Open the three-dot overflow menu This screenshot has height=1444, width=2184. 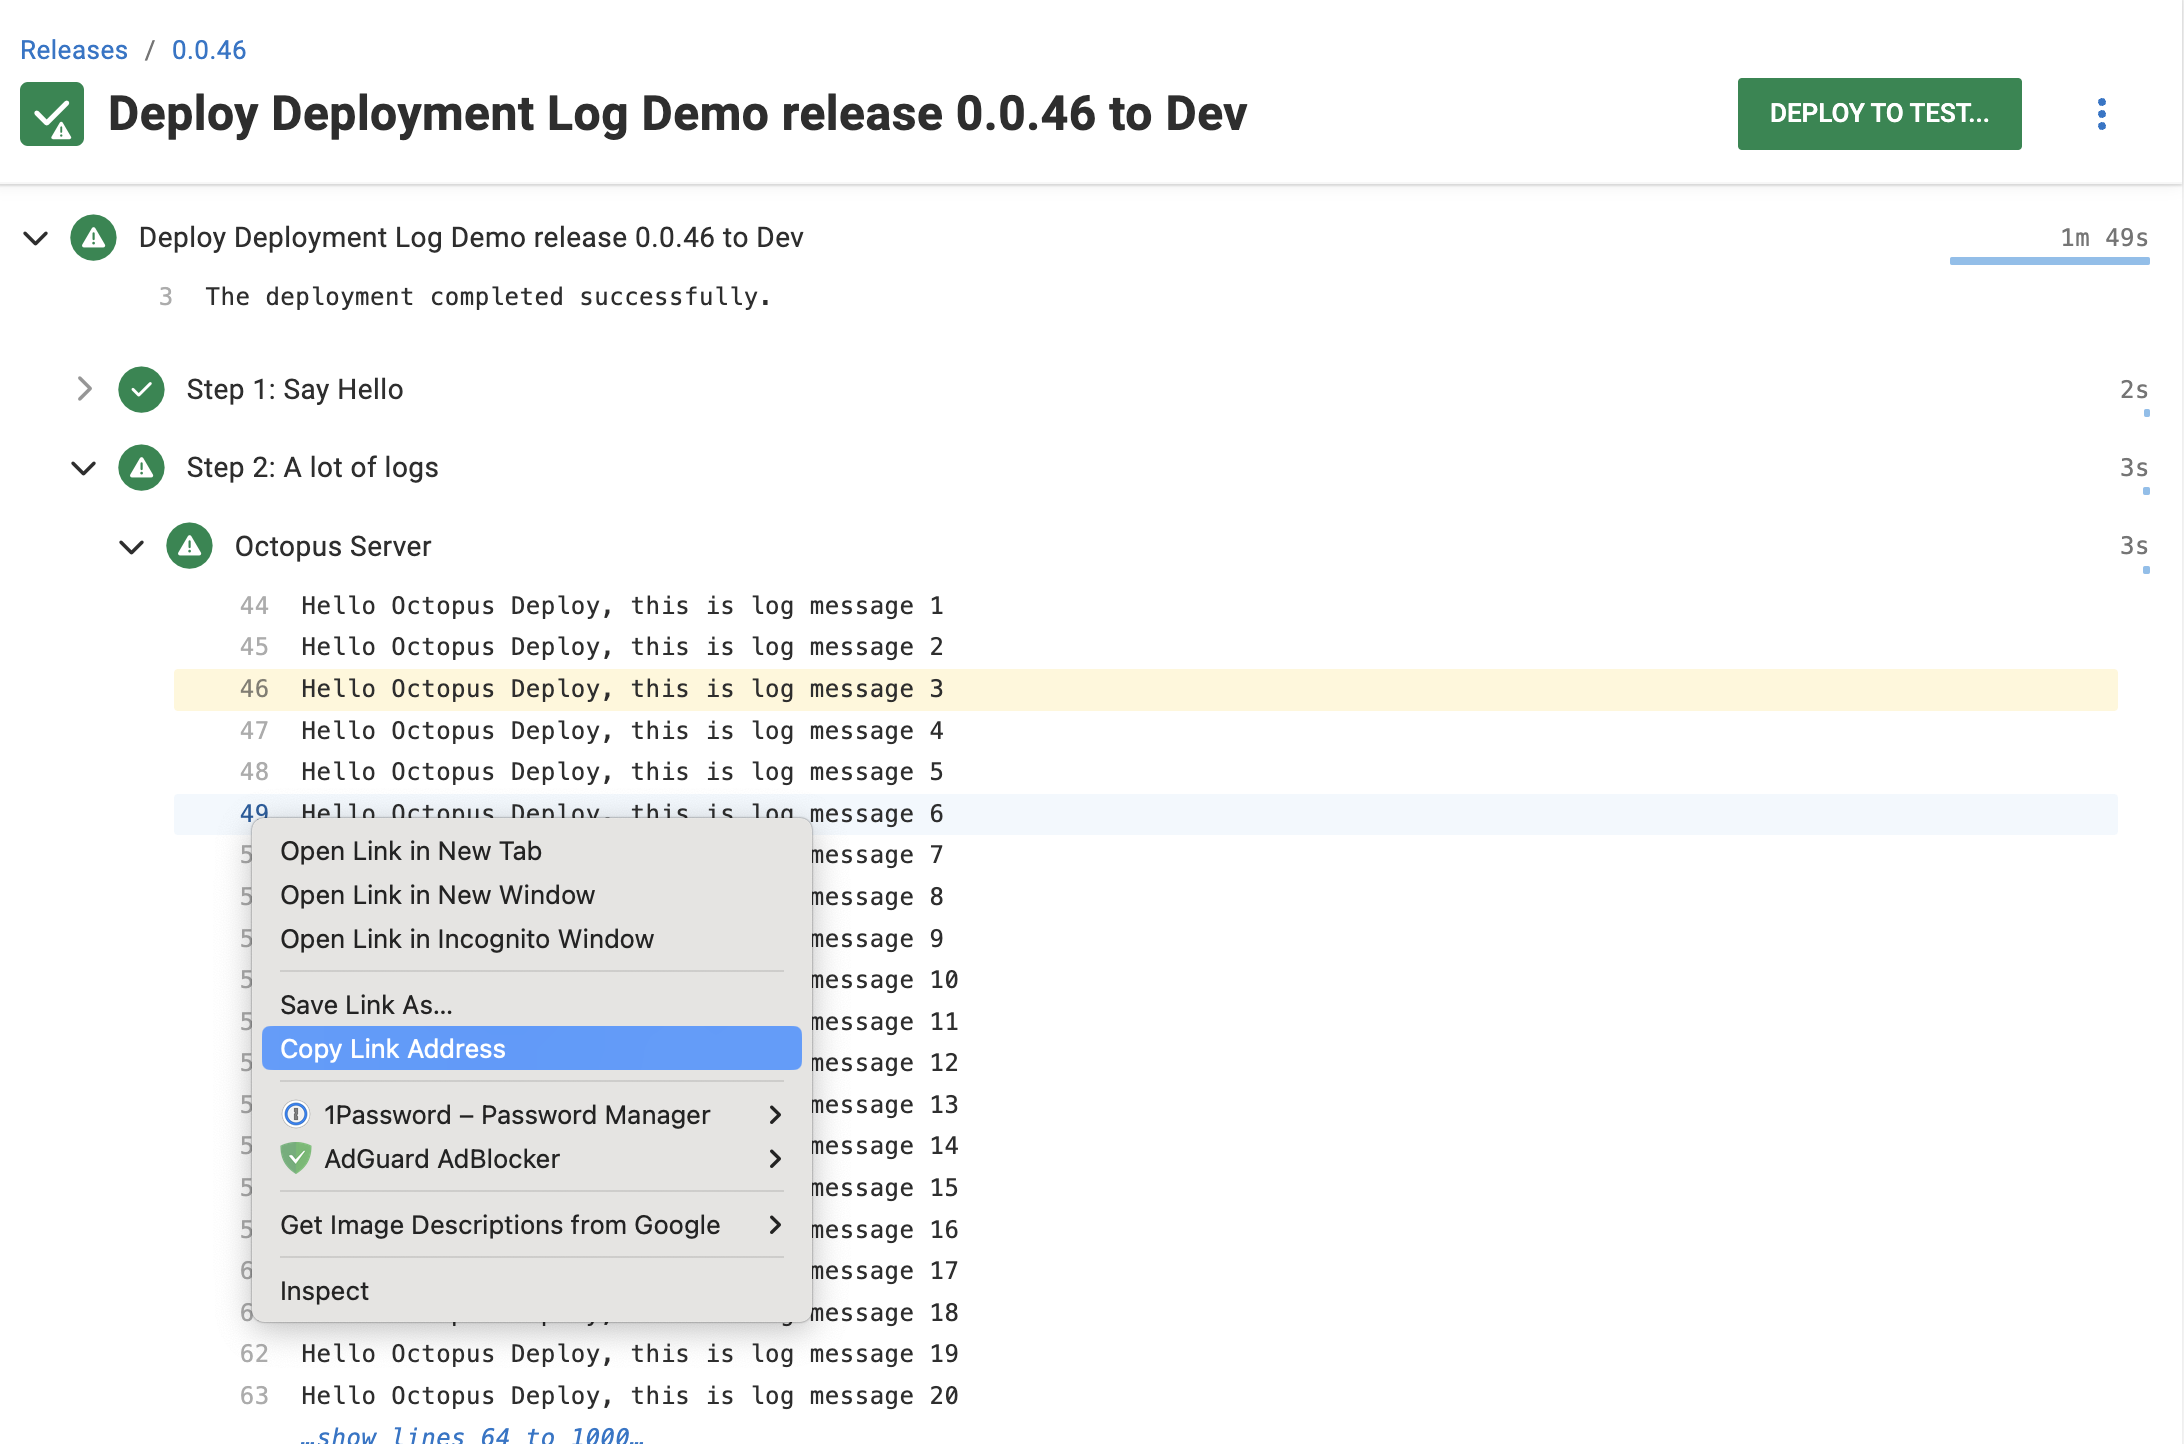coord(2101,114)
